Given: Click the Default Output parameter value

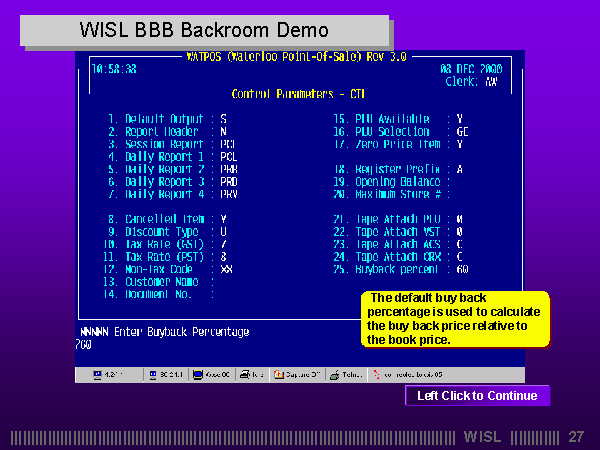Looking at the screenshot, I should pyautogui.click(x=223, y=118).
